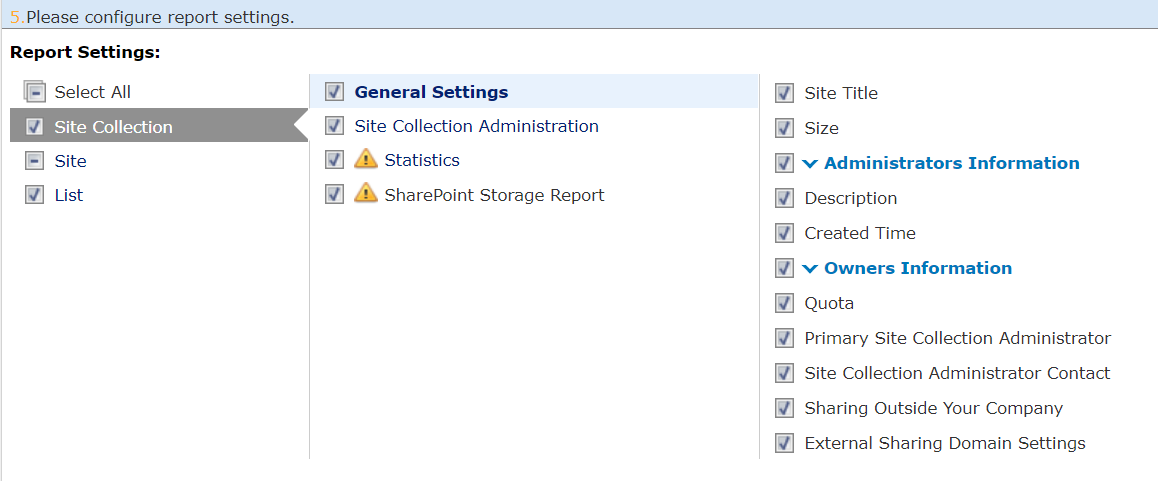Uncheck the List checkbox
The image size is (1158, 481).
pos(34,195)
